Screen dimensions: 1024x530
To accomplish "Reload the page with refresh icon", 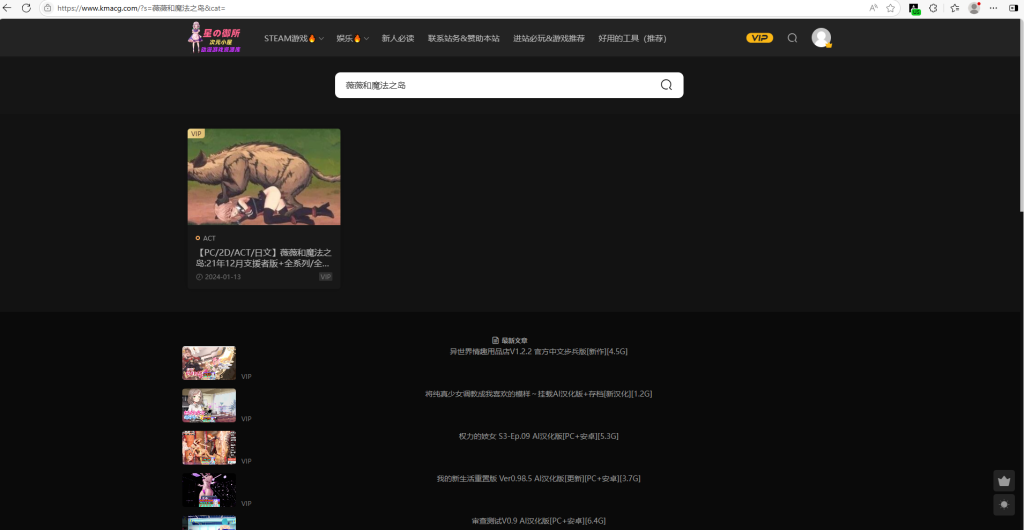I will click(x=26, y=8).
